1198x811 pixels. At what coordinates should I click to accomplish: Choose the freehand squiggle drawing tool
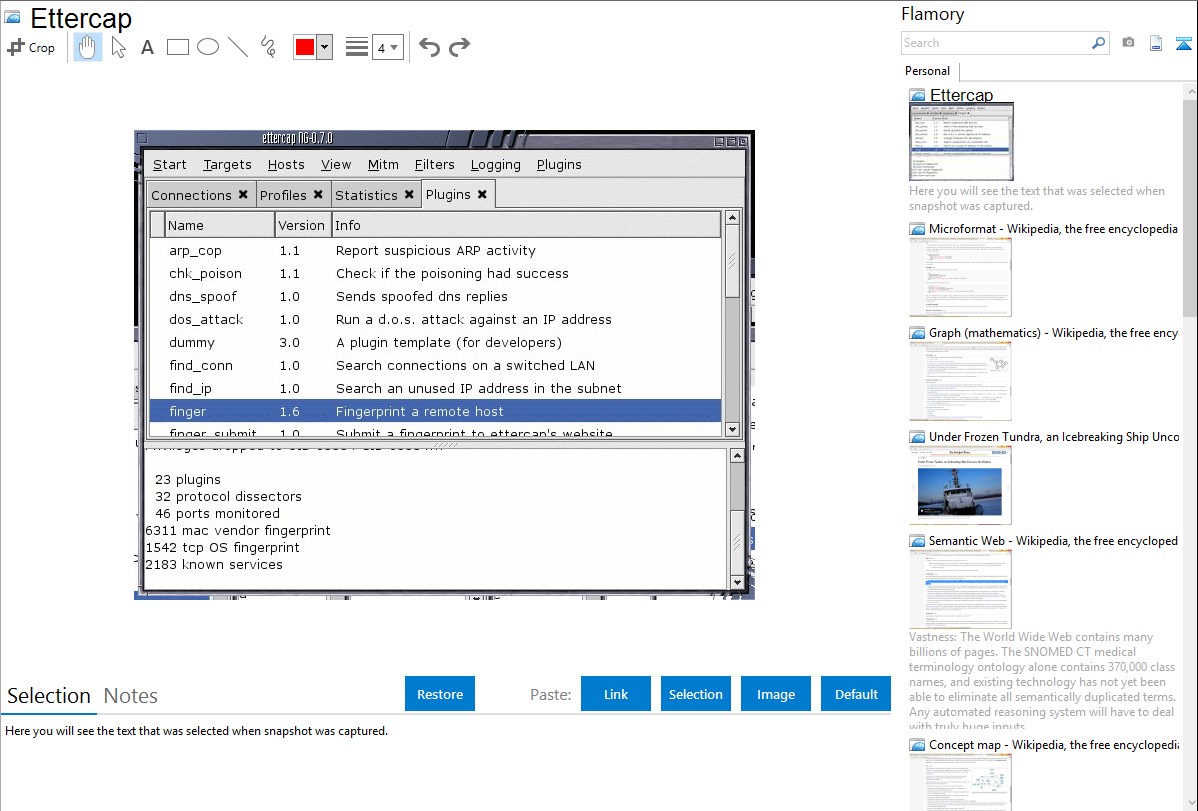[x=268, y=47]
